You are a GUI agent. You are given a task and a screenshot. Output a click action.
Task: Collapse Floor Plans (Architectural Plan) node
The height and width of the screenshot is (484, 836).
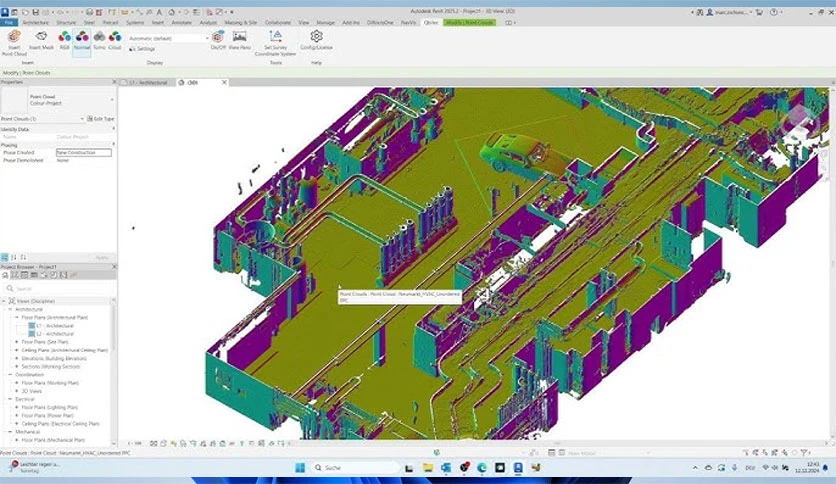pyautogui.click(x=17, y=317)
